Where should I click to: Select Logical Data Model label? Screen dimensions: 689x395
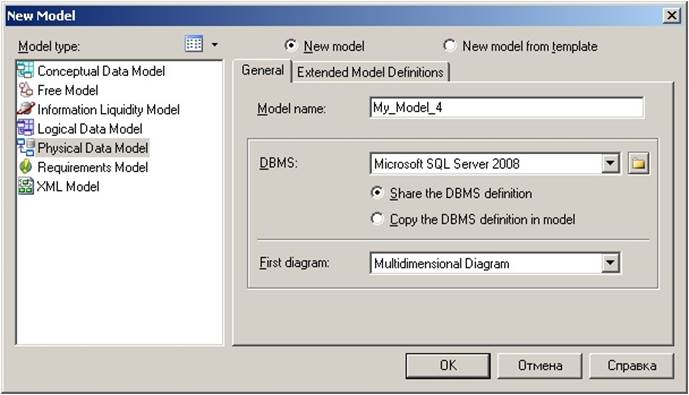pos(90,129)
